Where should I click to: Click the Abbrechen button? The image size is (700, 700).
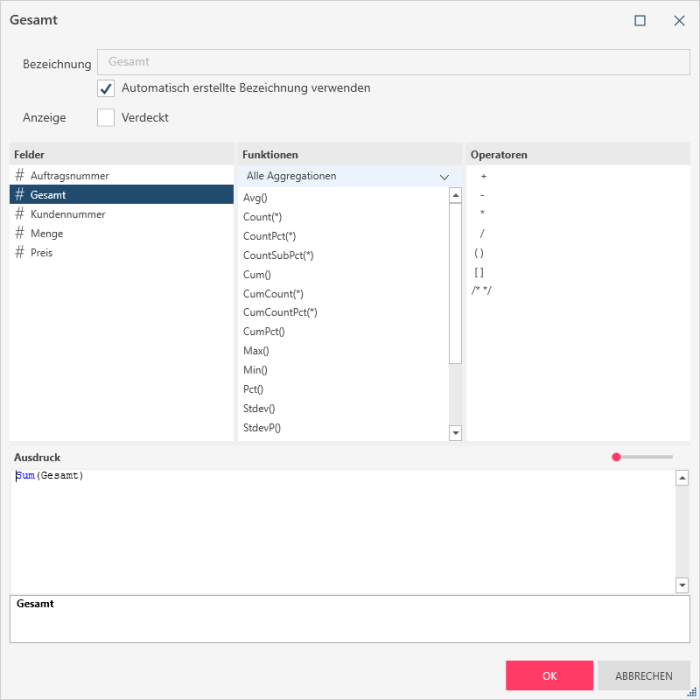pos(643,676)
